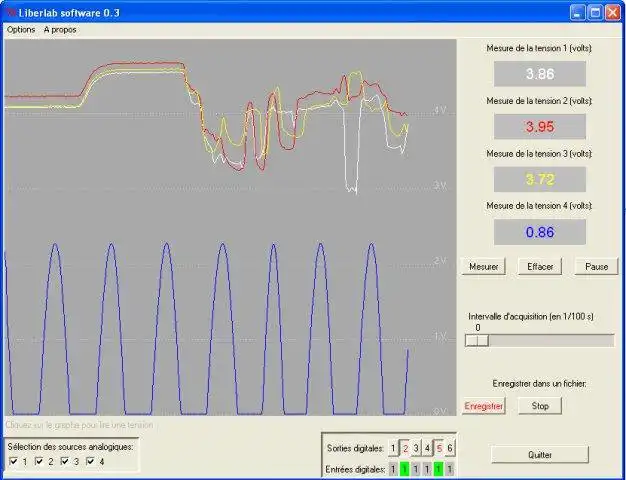Click the acquisition interval slider track
Image resolution: width=626 pixels, height=480 pixels.
pyautogui.click(x=539, y=340)
